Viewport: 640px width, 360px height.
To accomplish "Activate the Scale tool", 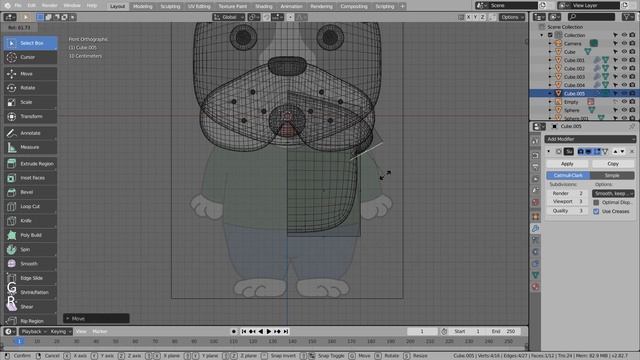I will click(x=30, y=102).
